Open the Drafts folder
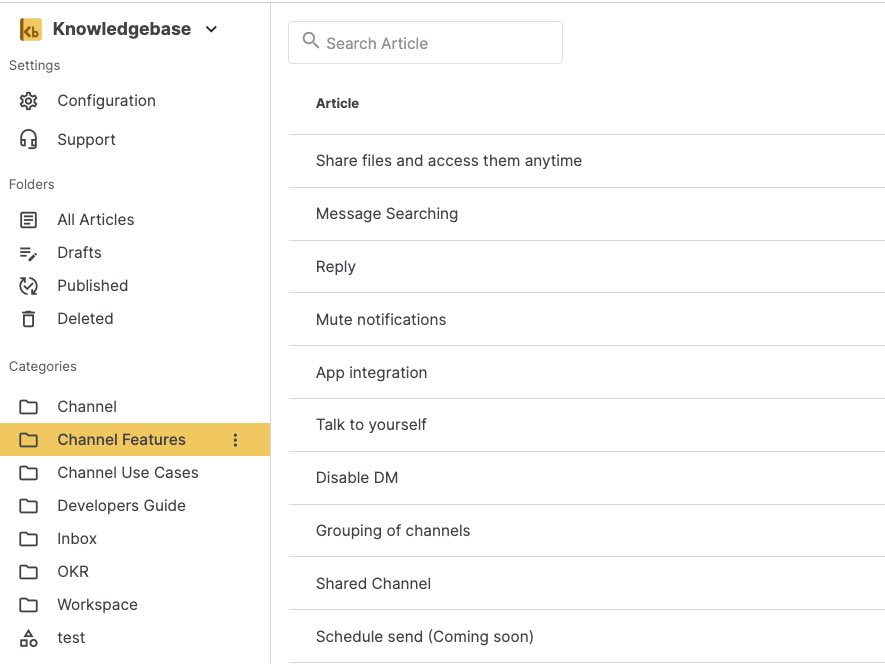Image resolution: width=885 pixels, height=664 pixels. (x=80, y=252)
